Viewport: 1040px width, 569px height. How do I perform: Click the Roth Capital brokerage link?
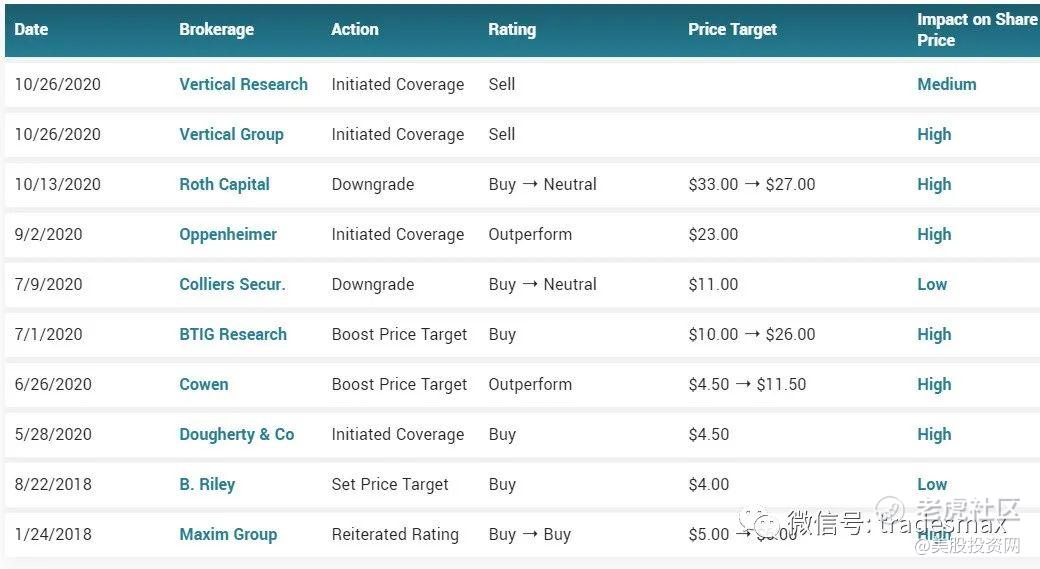[x=224, y=184]
